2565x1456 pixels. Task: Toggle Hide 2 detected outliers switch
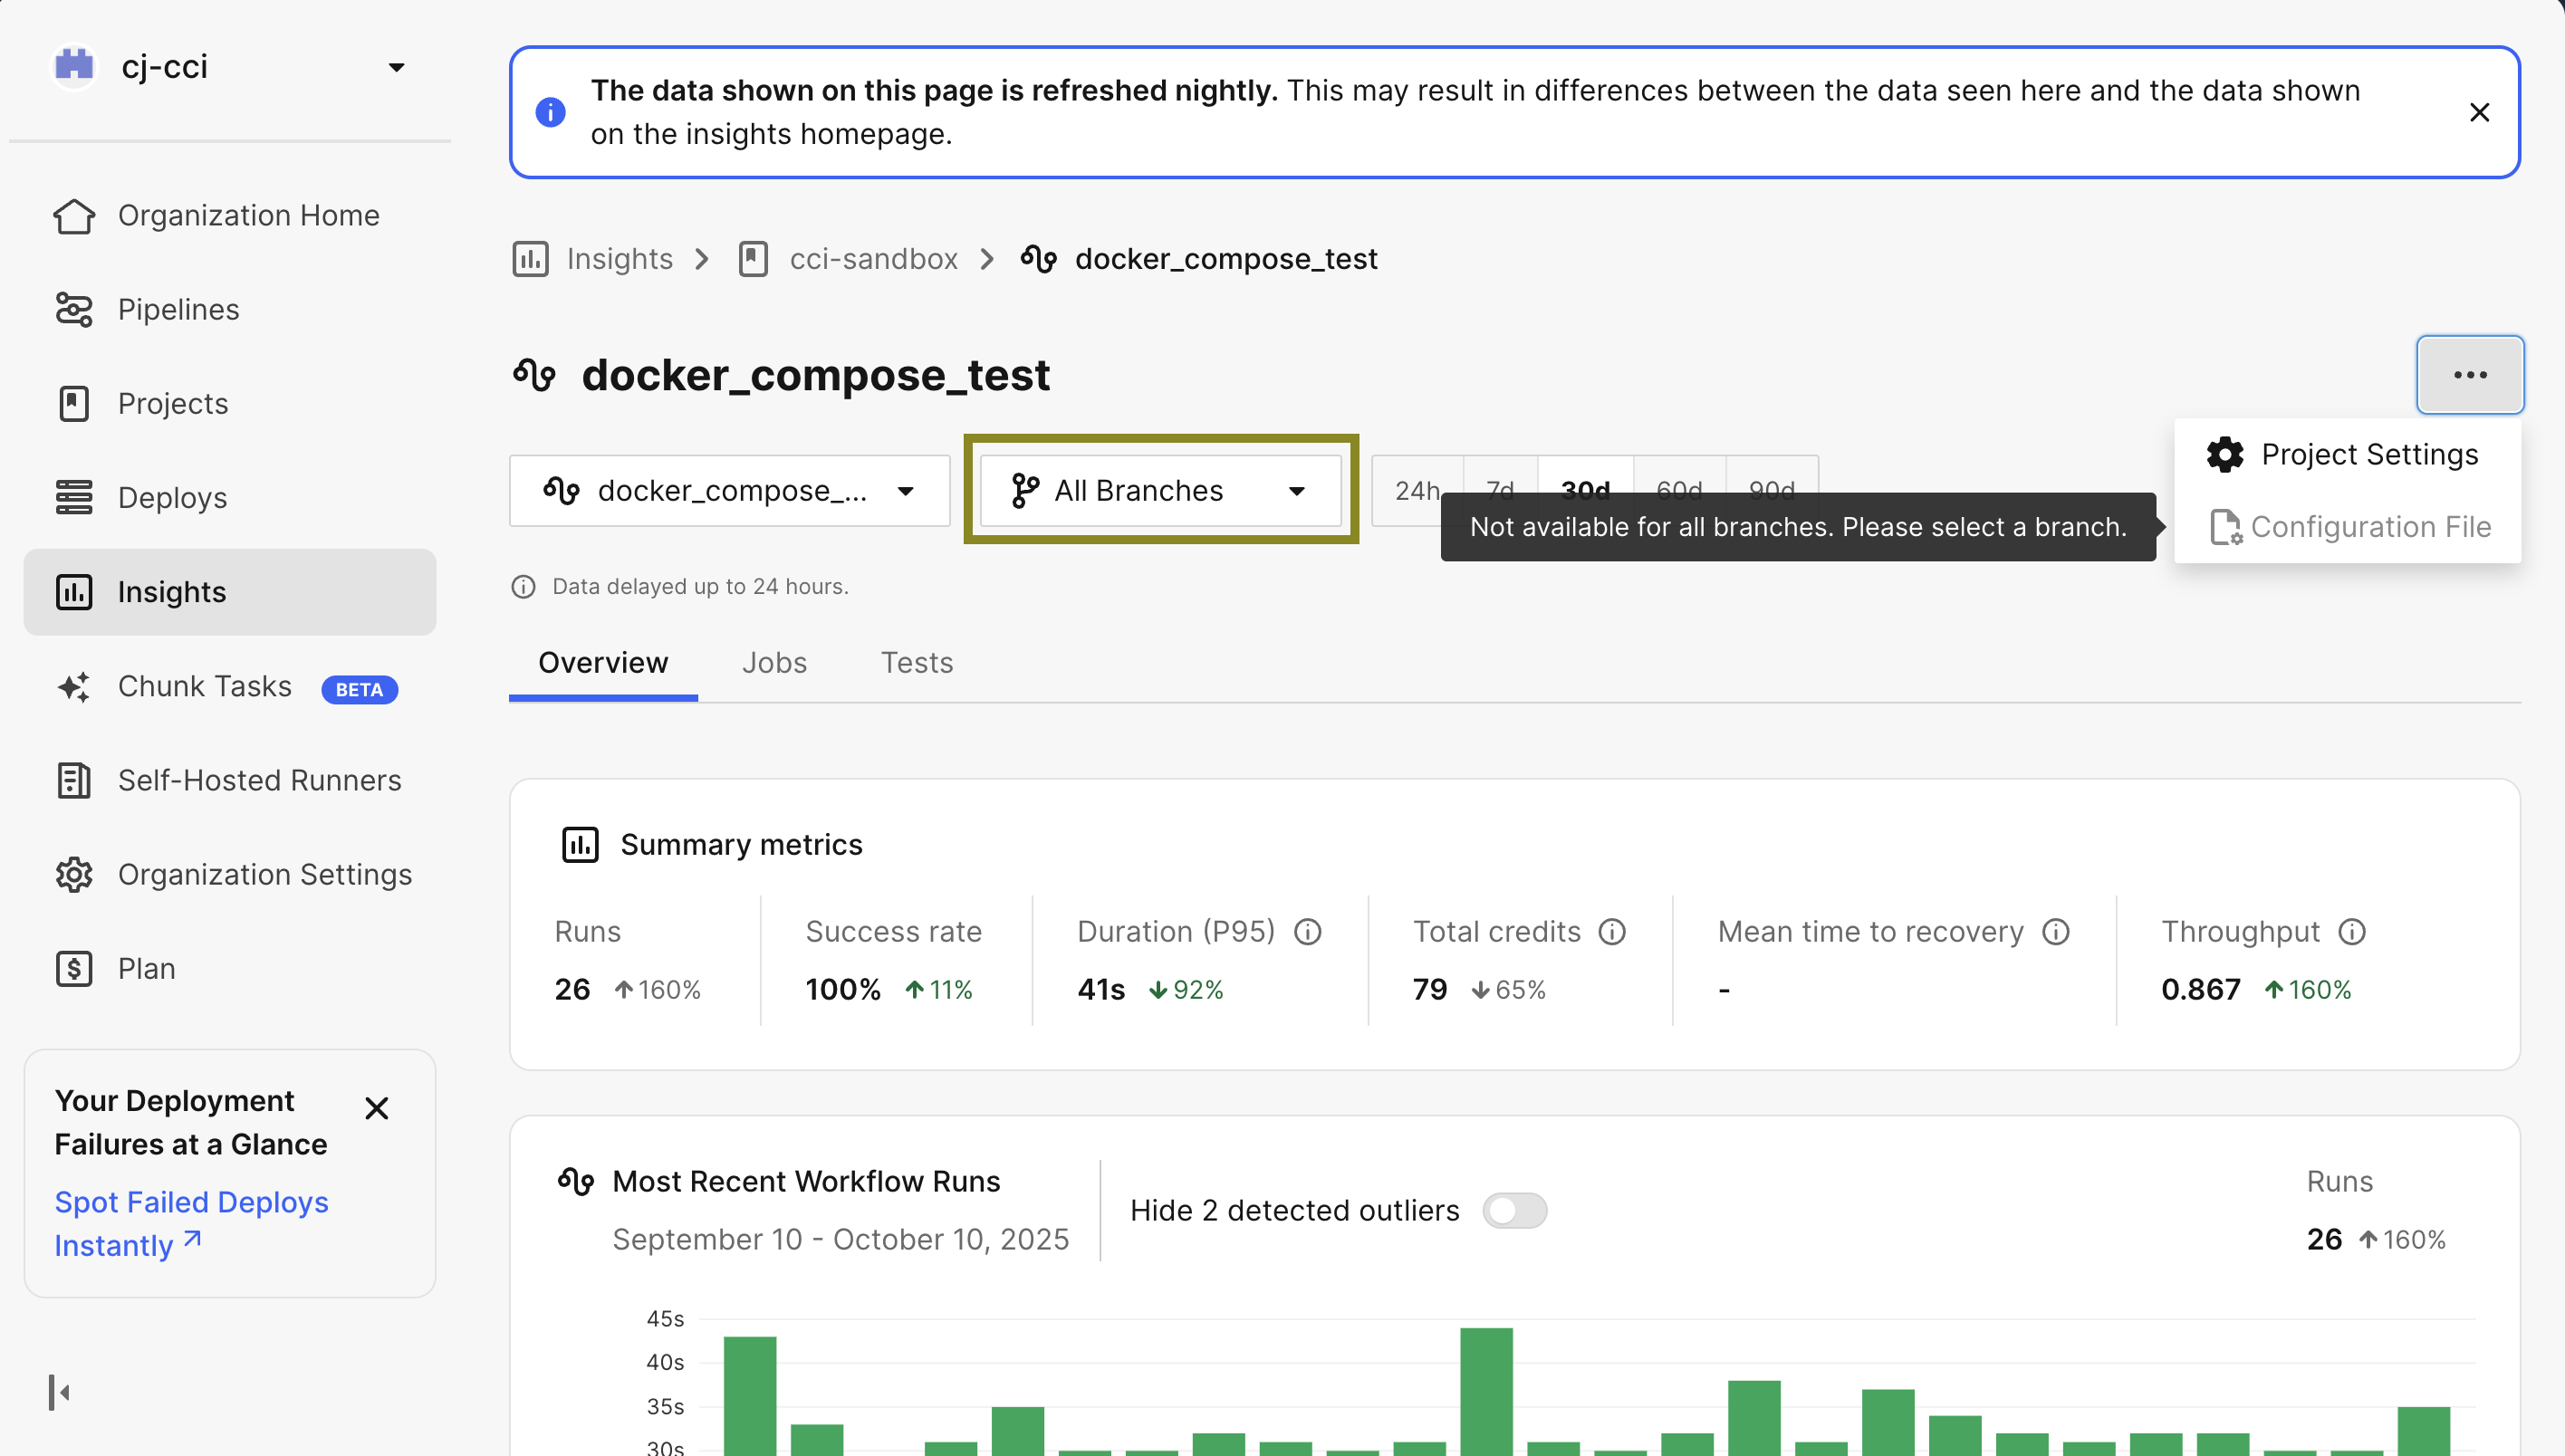(1514, 1211)
